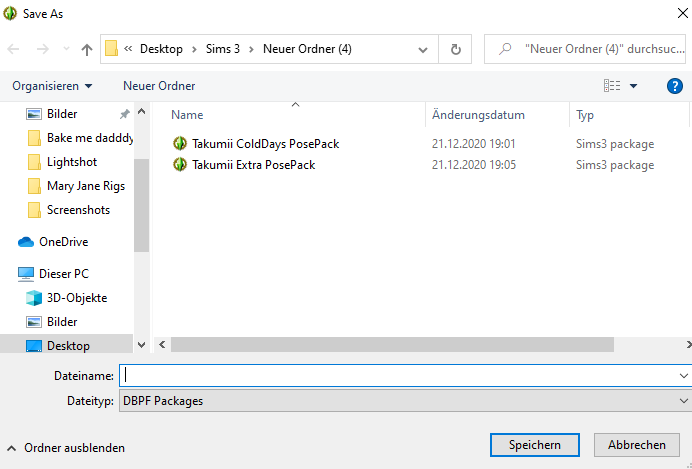Screen dimensions: 692x469
Task: Click the back navigation arrow
Action: (14, 49)
